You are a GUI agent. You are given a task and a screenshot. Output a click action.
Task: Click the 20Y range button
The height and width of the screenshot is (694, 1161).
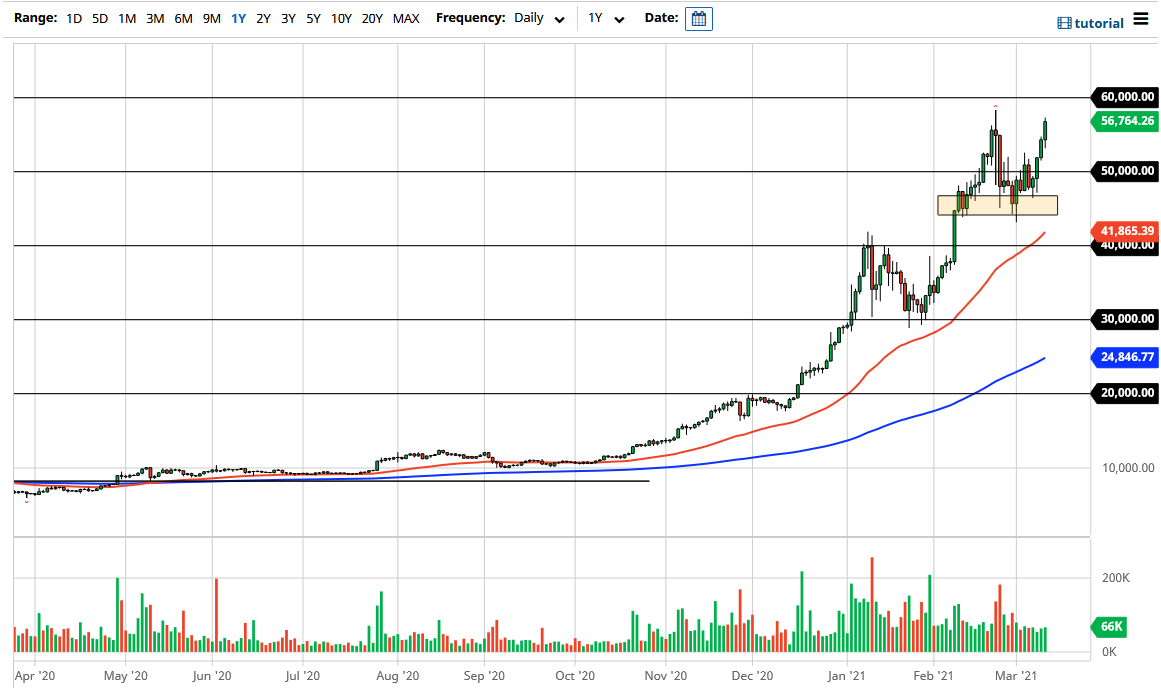tap(372, 18)
